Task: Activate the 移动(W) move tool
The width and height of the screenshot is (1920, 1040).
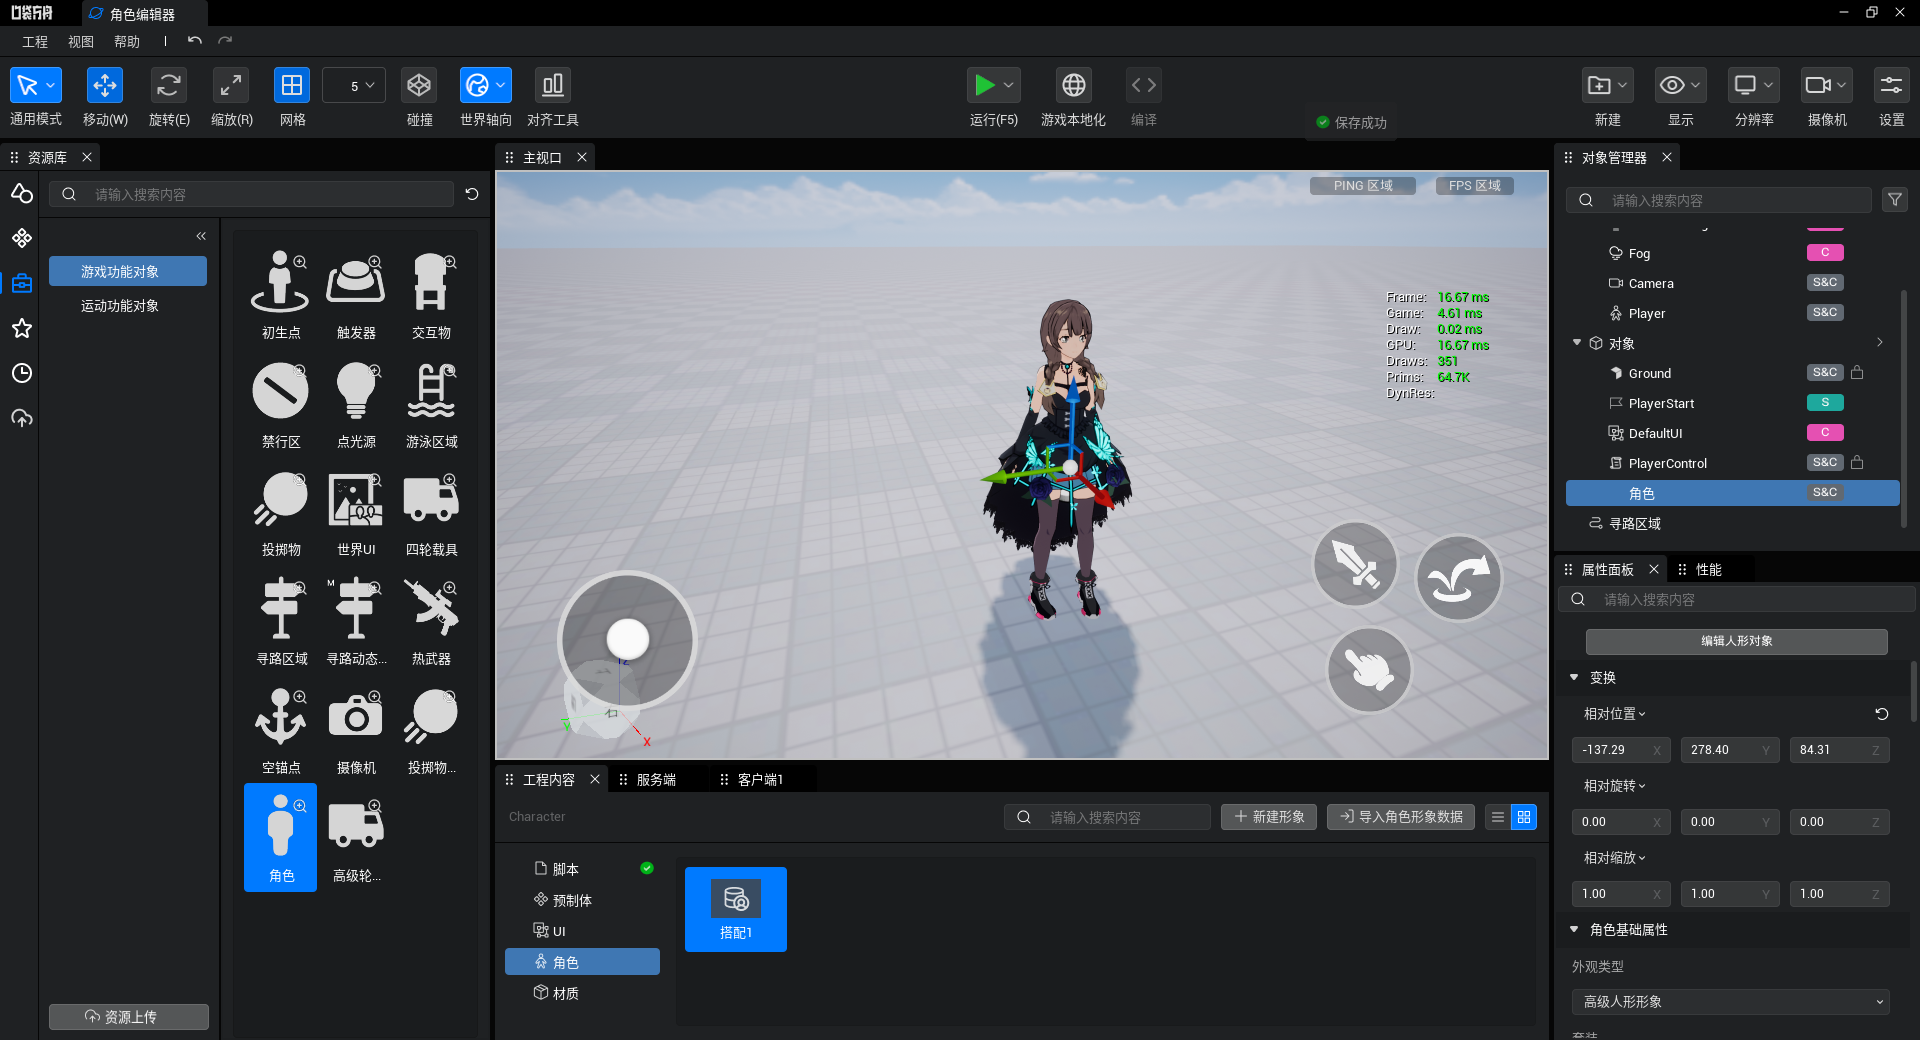Action: tap(104, 86)
